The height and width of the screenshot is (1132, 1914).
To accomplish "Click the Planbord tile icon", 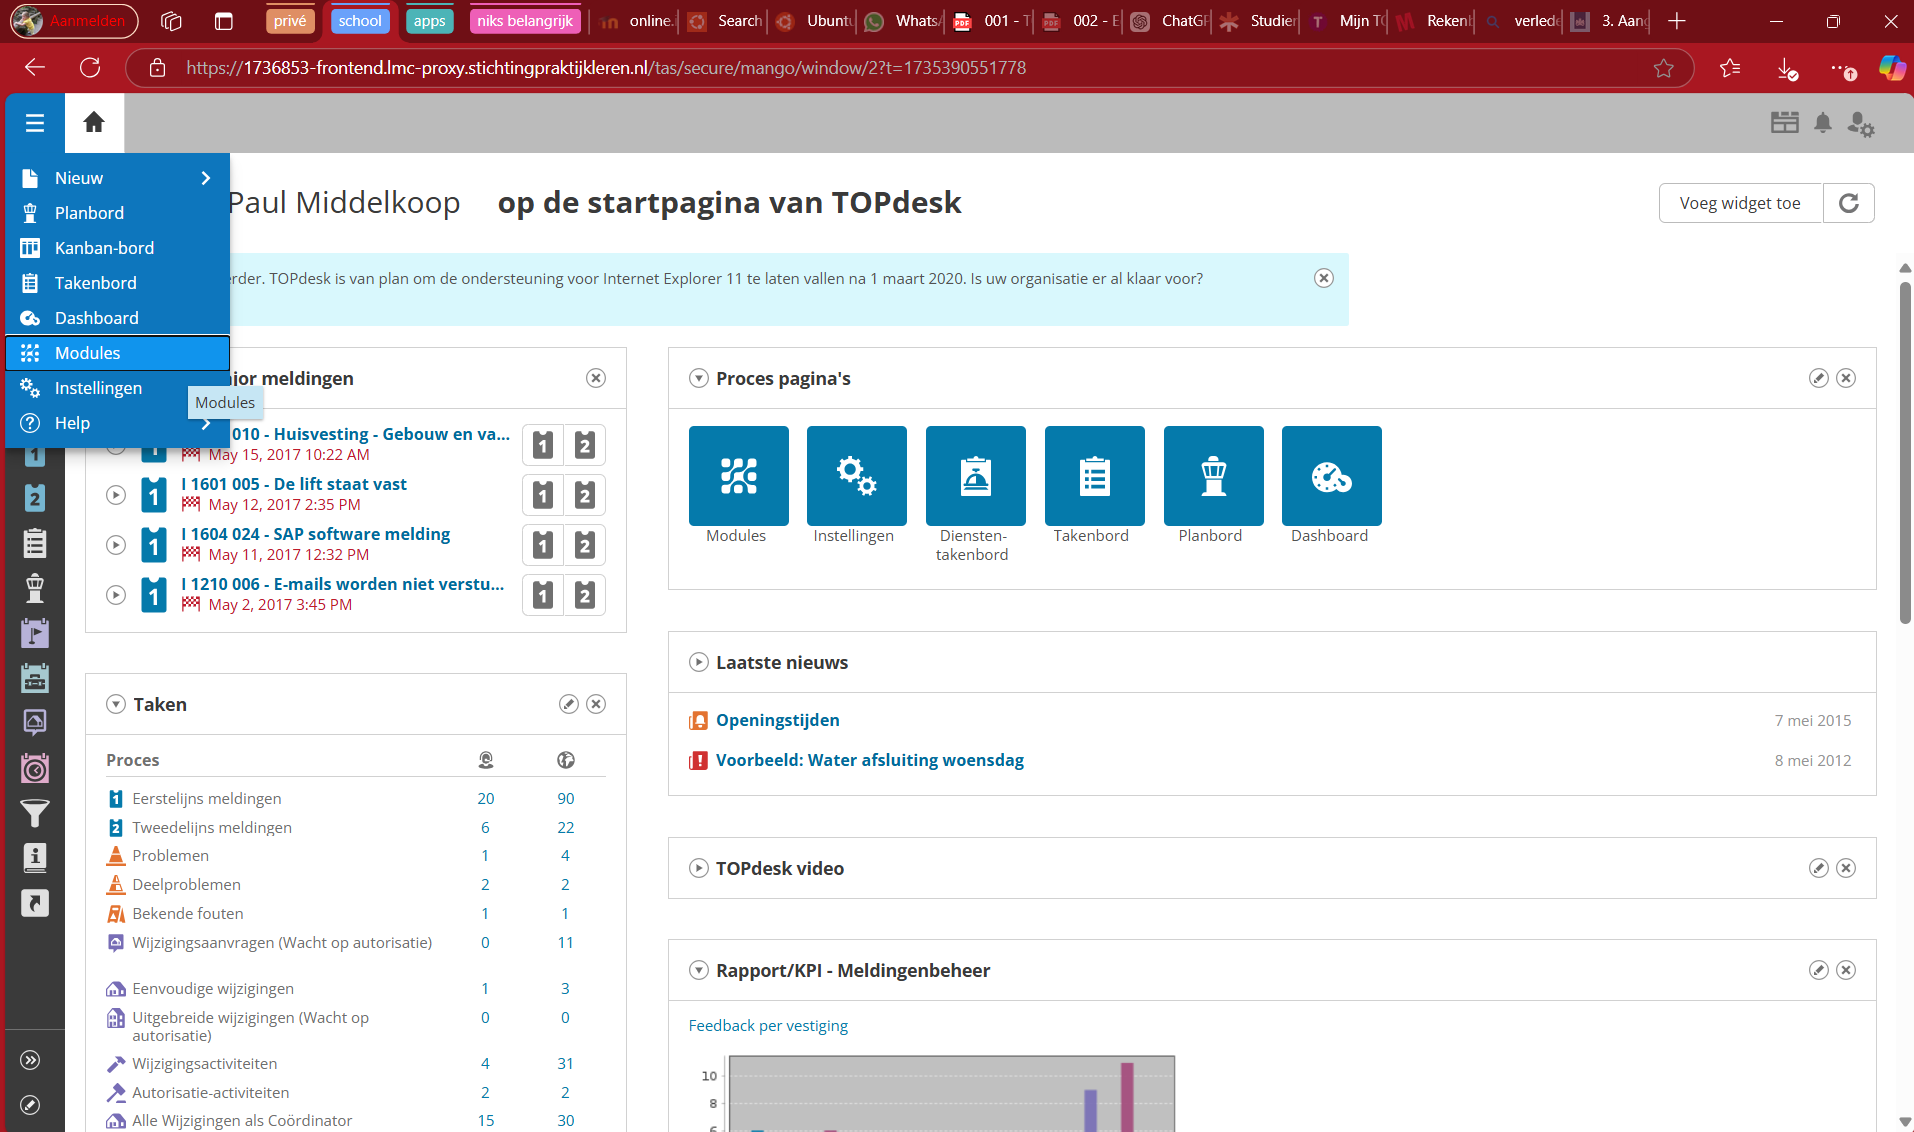I will 1213,476.
